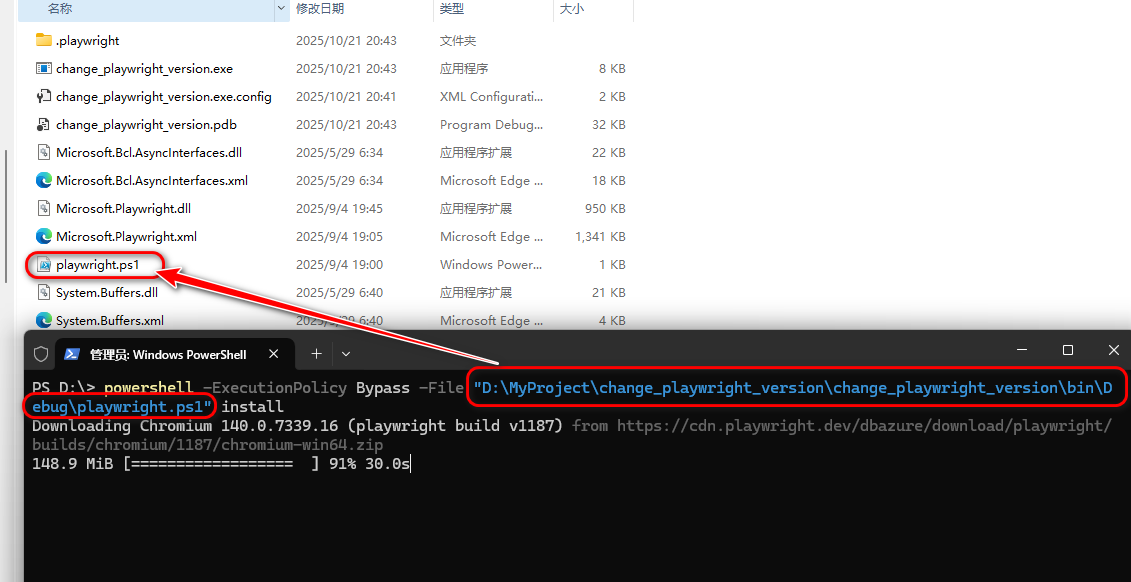
Task: Select the .playwright folder name
Action: tap(87, 40)
